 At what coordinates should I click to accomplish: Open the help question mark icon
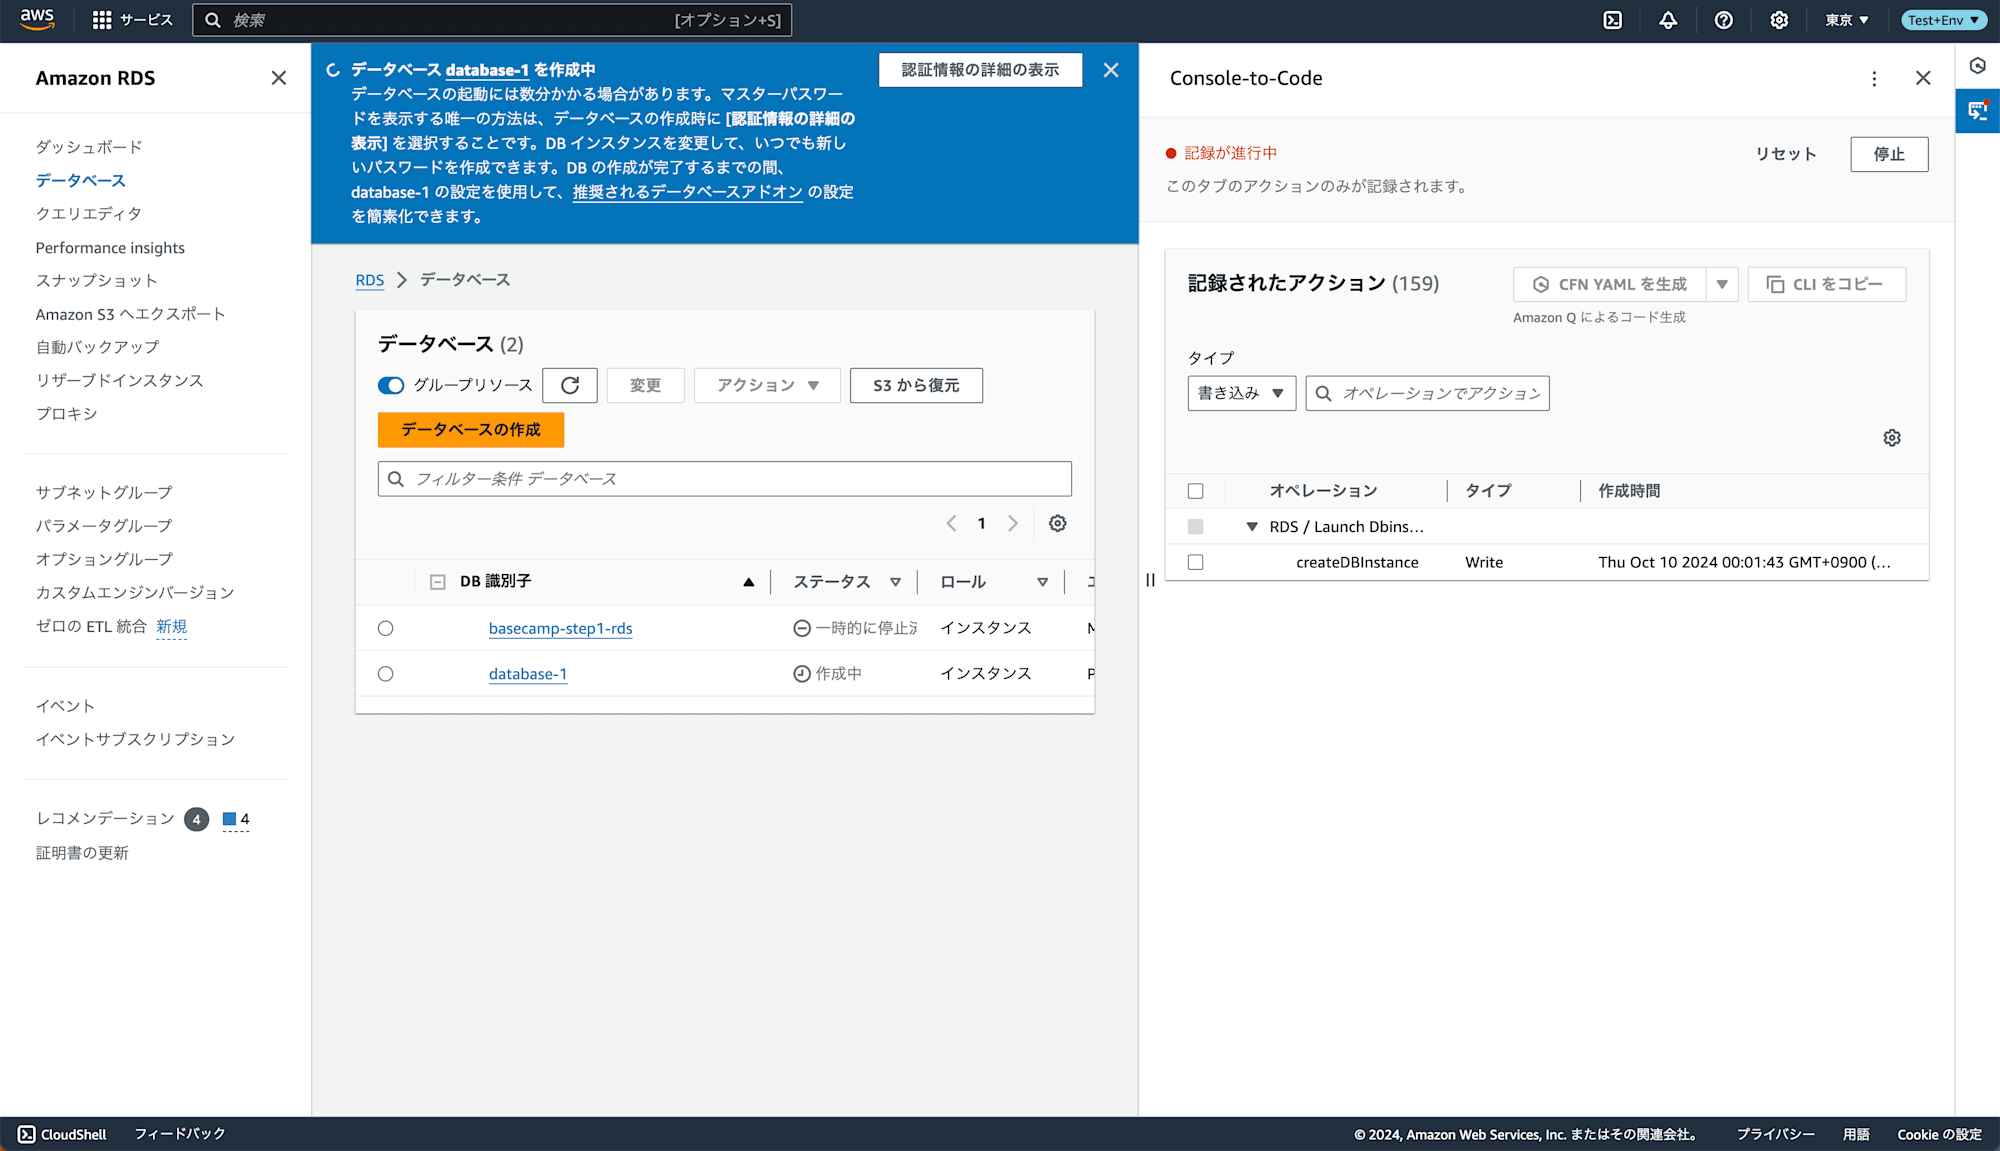point(1723,20)
